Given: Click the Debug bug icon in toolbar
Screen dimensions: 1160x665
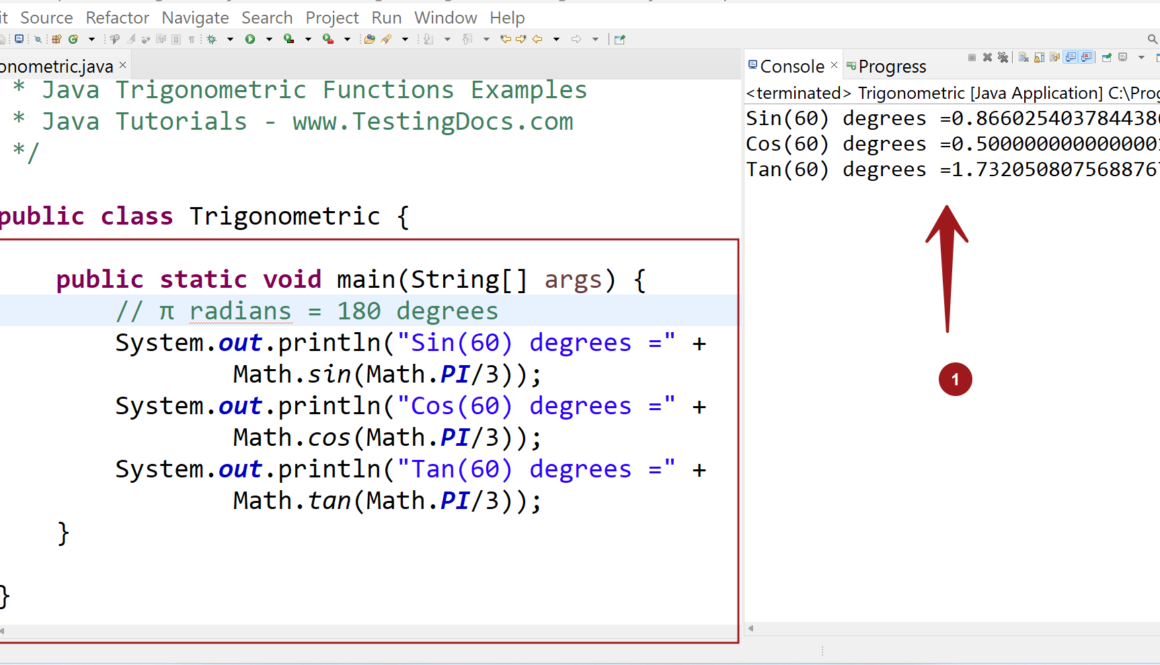Looking at the screenshot, I should [x=211, y=40].
